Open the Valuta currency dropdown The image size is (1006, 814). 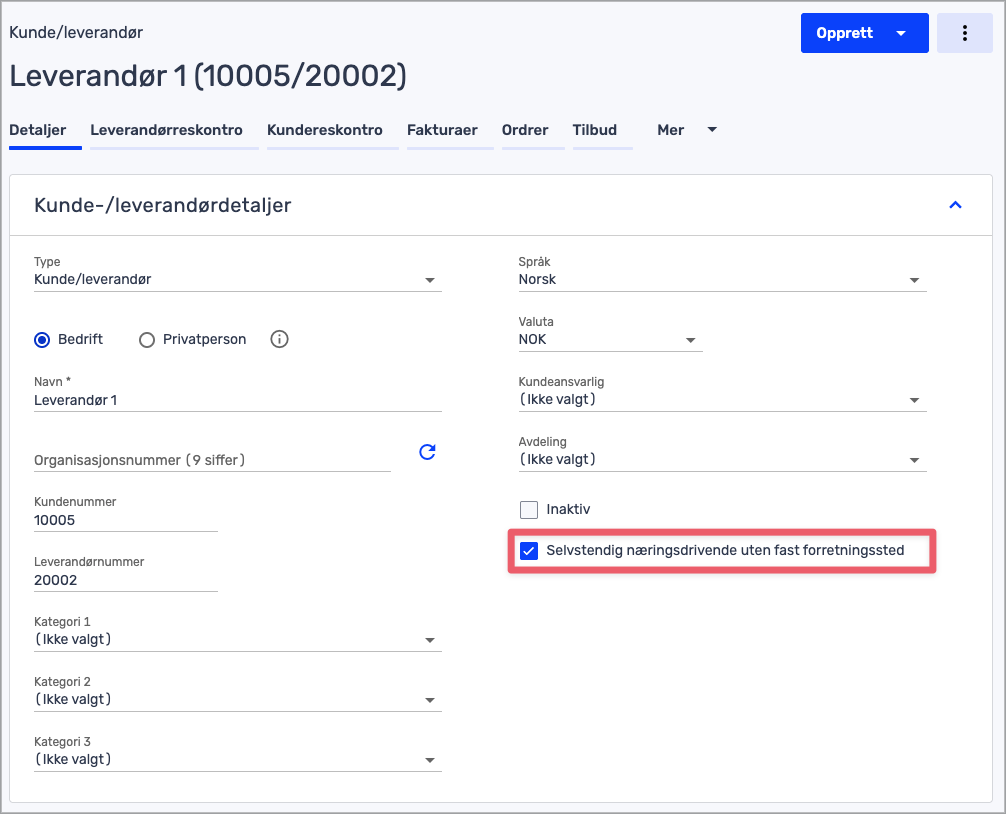click(609, 340)
